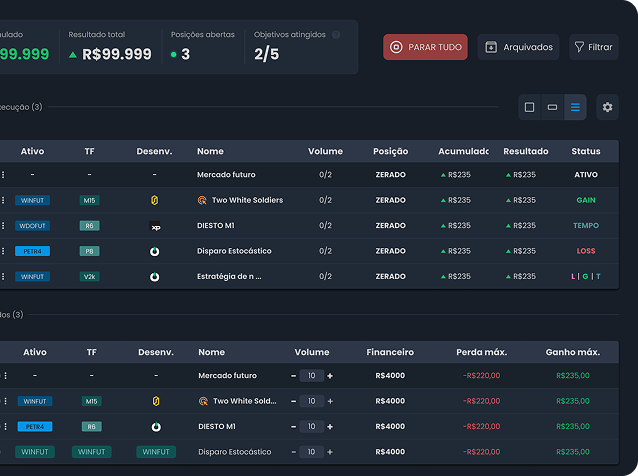Click the V2k timeframe tag
The width and height of the screenshot is (638, 476).
click(x=90, y=276)
